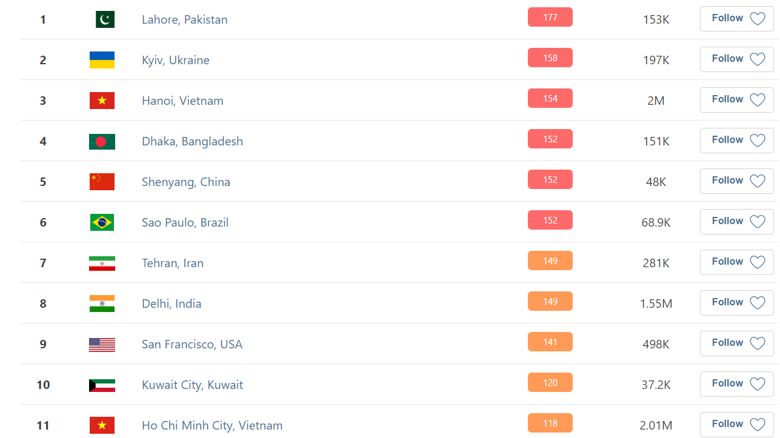Click Lahore's red 177 AQI badge
Screen dimensions: 780x438
550,17
